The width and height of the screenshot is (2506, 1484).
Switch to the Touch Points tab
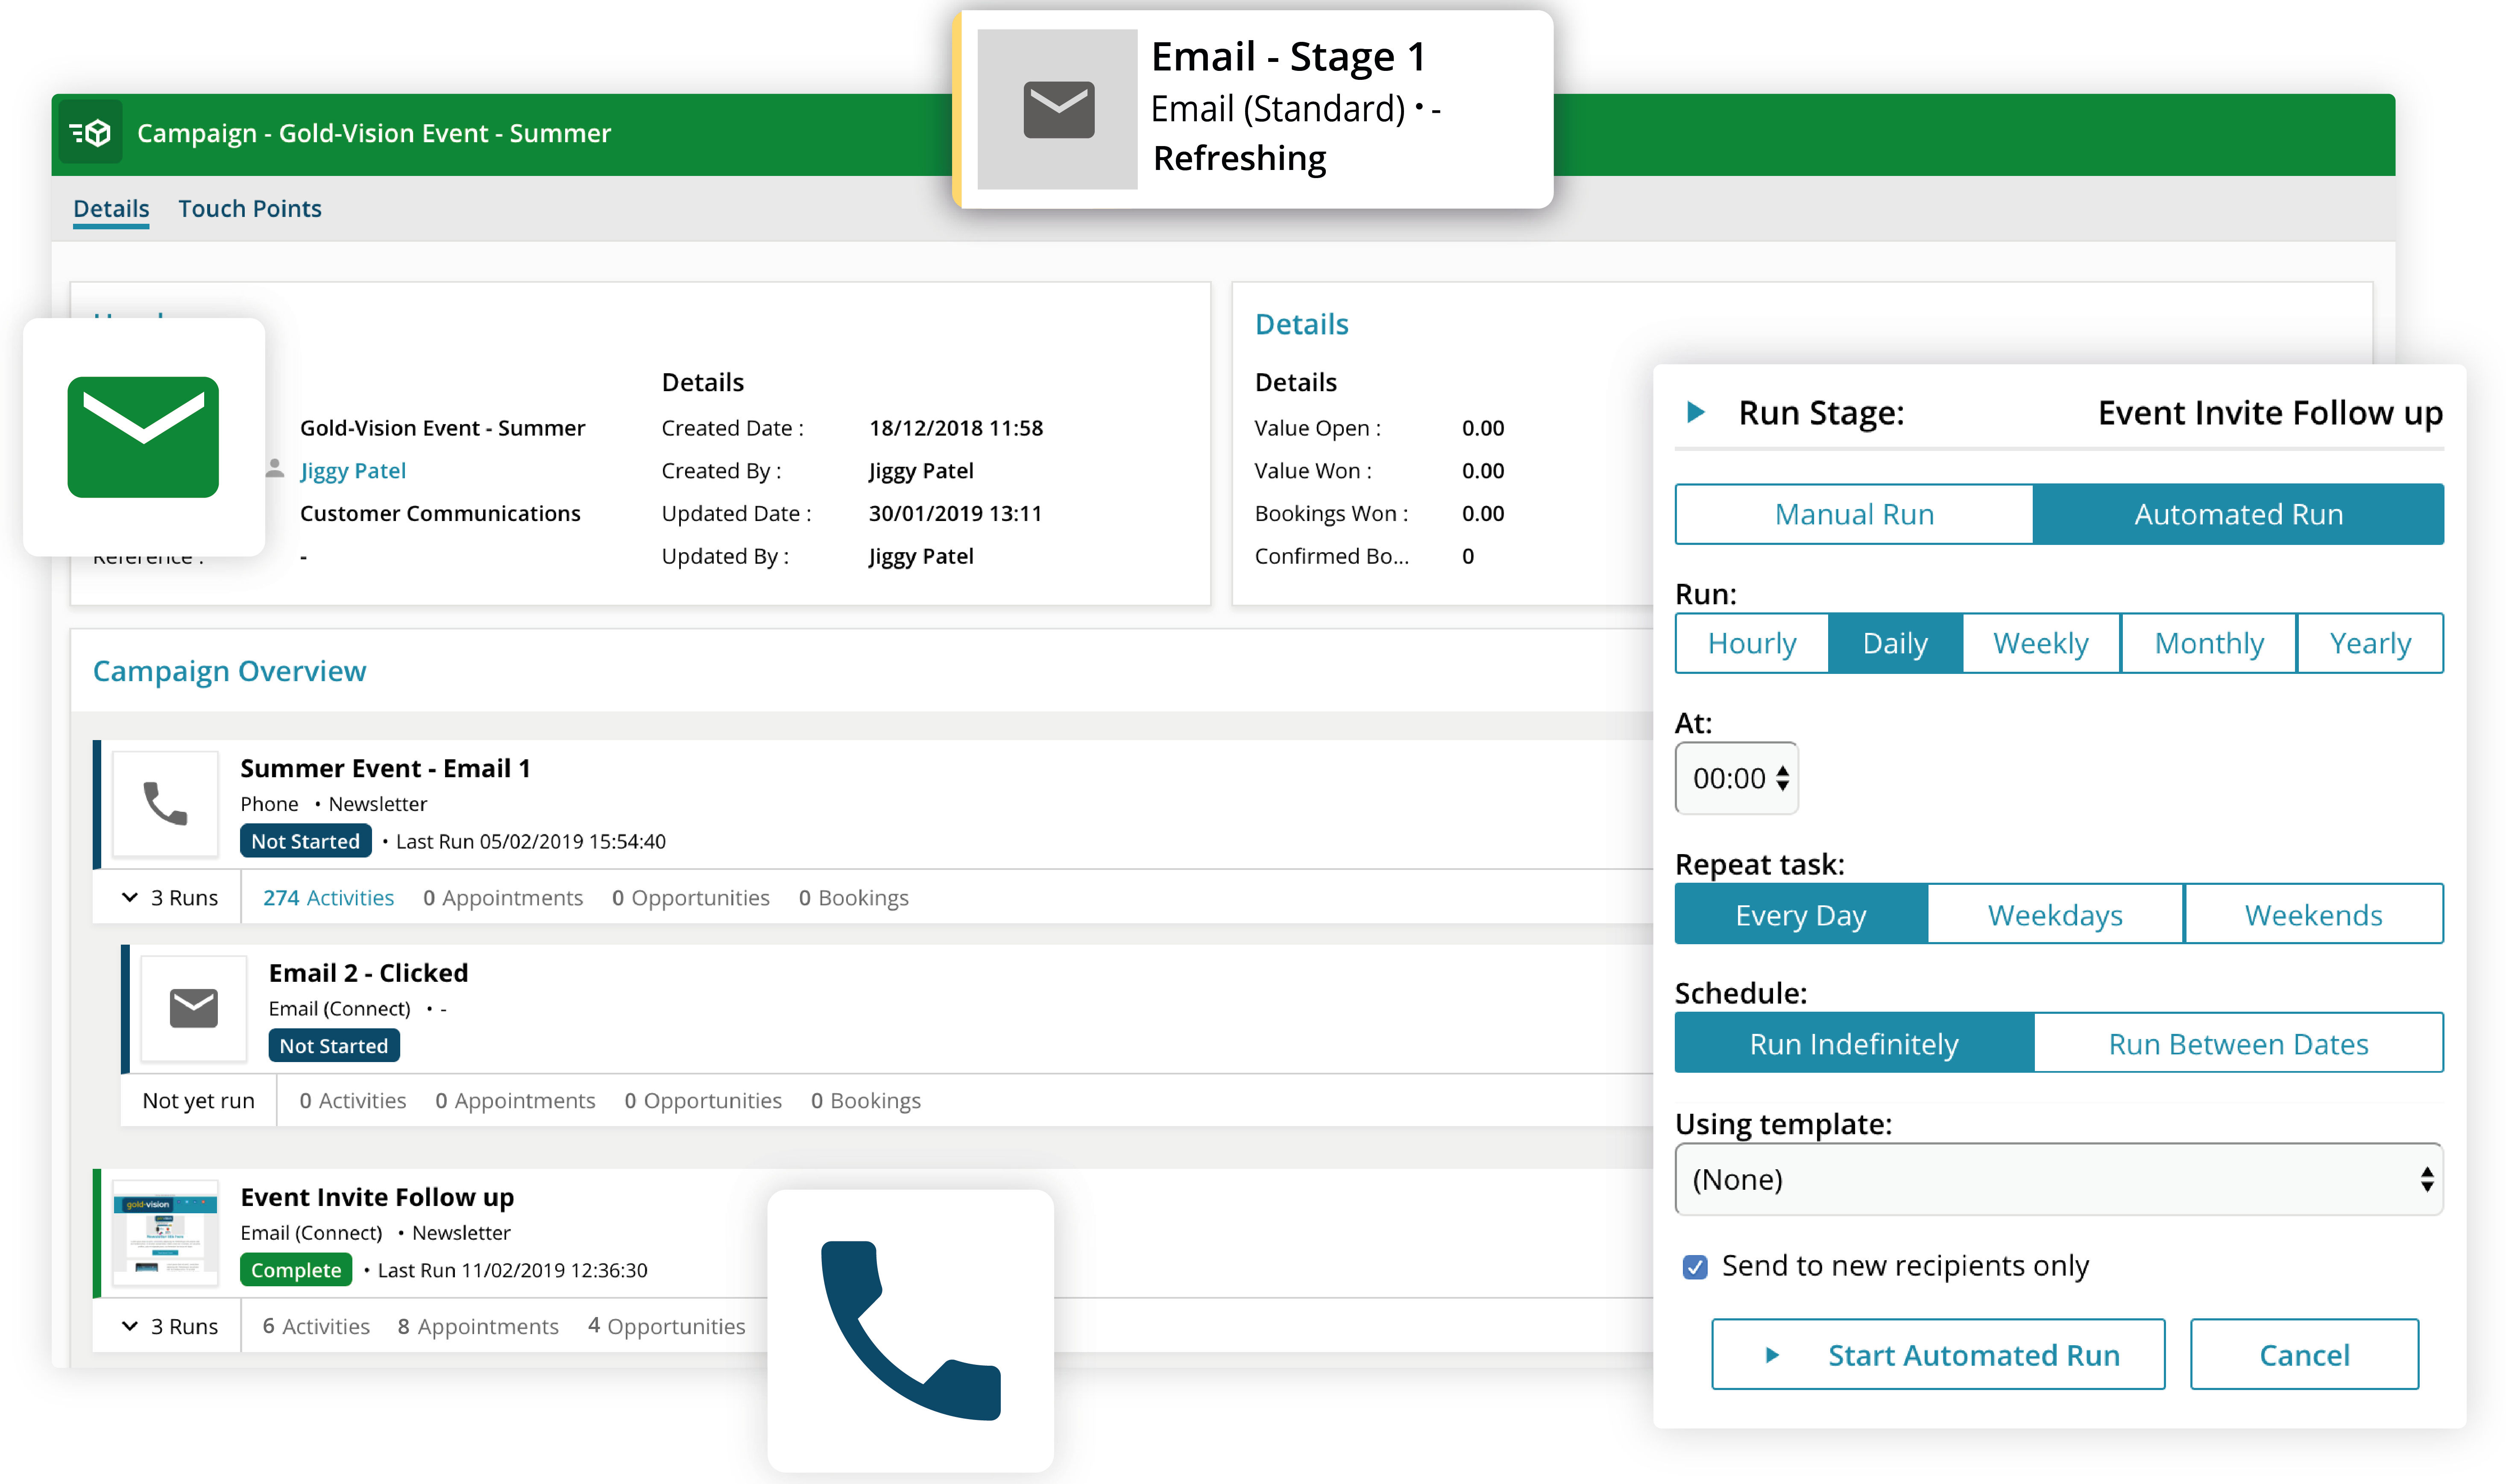coord(250,208)
